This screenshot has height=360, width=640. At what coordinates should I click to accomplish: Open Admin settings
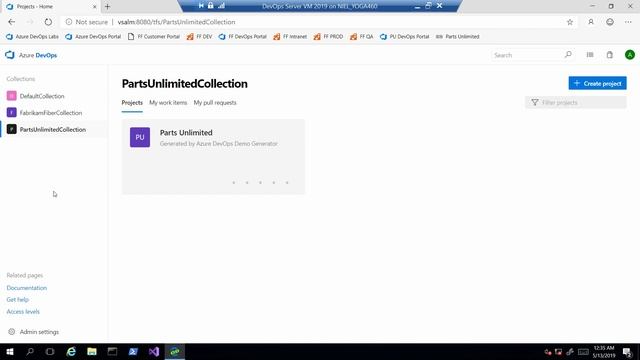click(33, 332)
